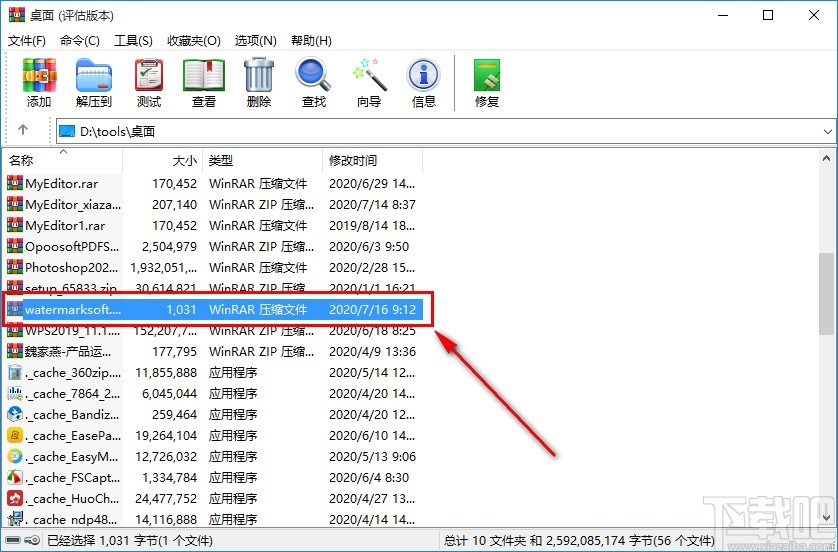
Task: Click icon of Photoshop202 archive
Action: click(x=15, y=267)
